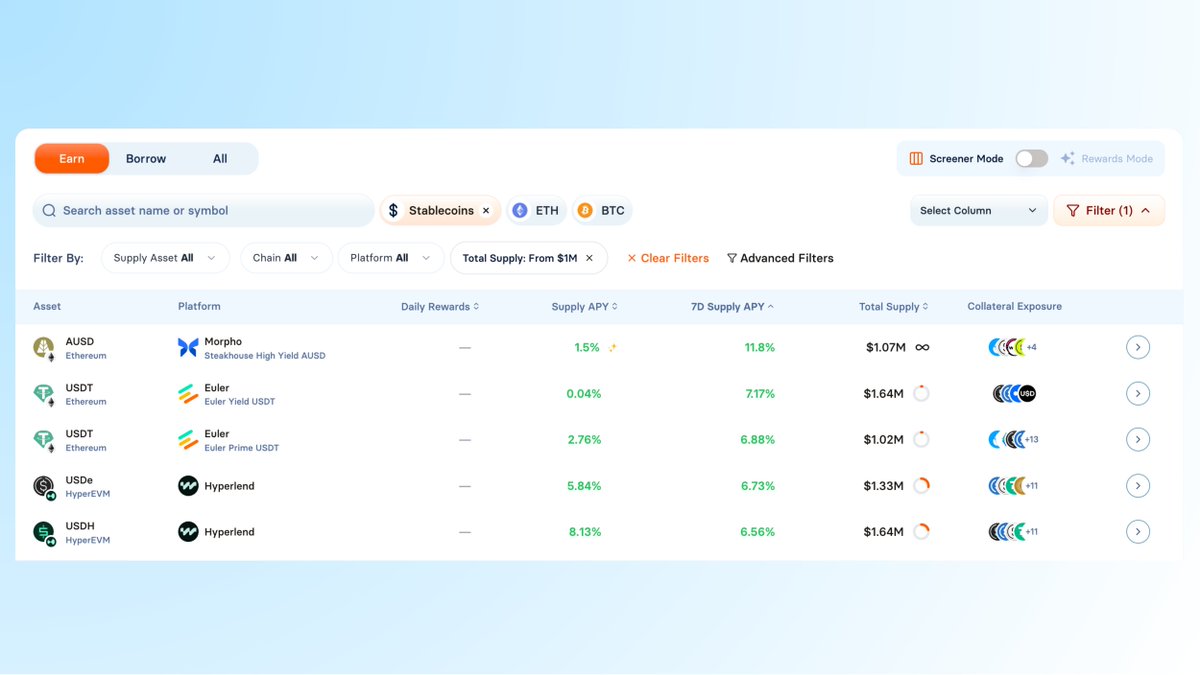Click the search magnifier icon
The height and width of the screenshot is (675, 1200).
49,211
